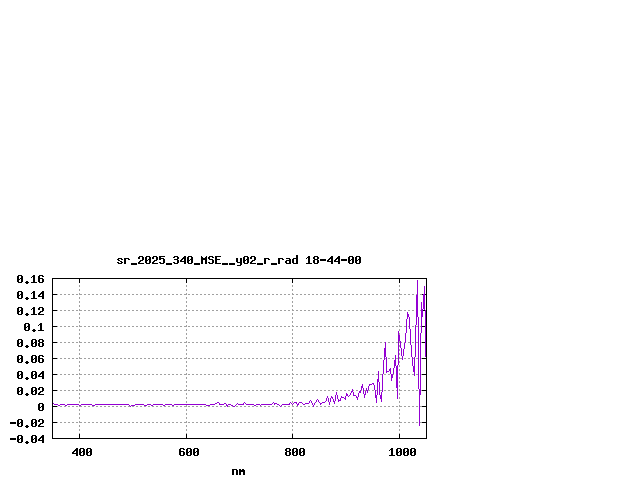640x480 pixels.
Task: Click the -0.04 y-axis tick label
Action: [x=27, y=439]
